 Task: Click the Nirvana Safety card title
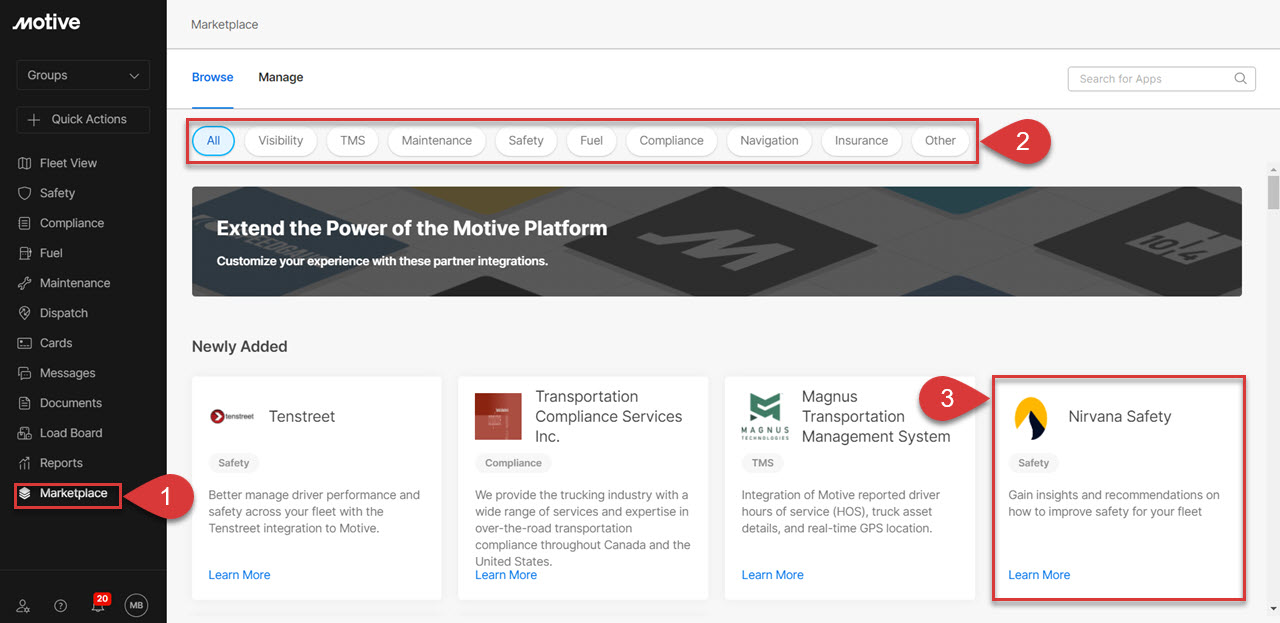(x=1119, y=417)
